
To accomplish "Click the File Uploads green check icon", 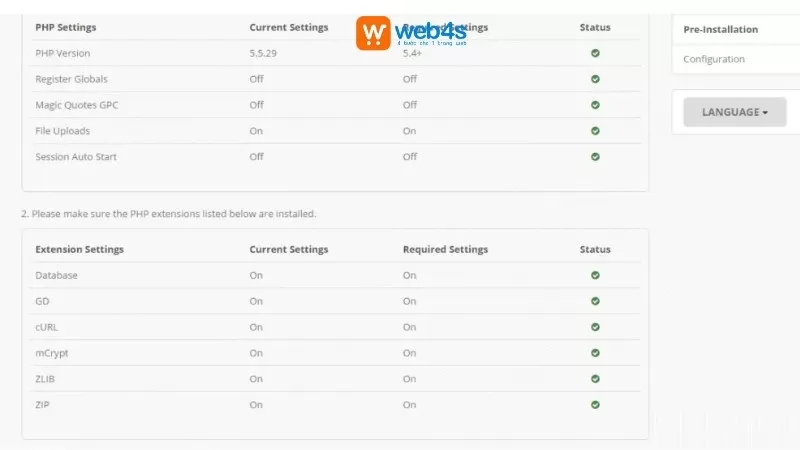I will coord(595,131).
